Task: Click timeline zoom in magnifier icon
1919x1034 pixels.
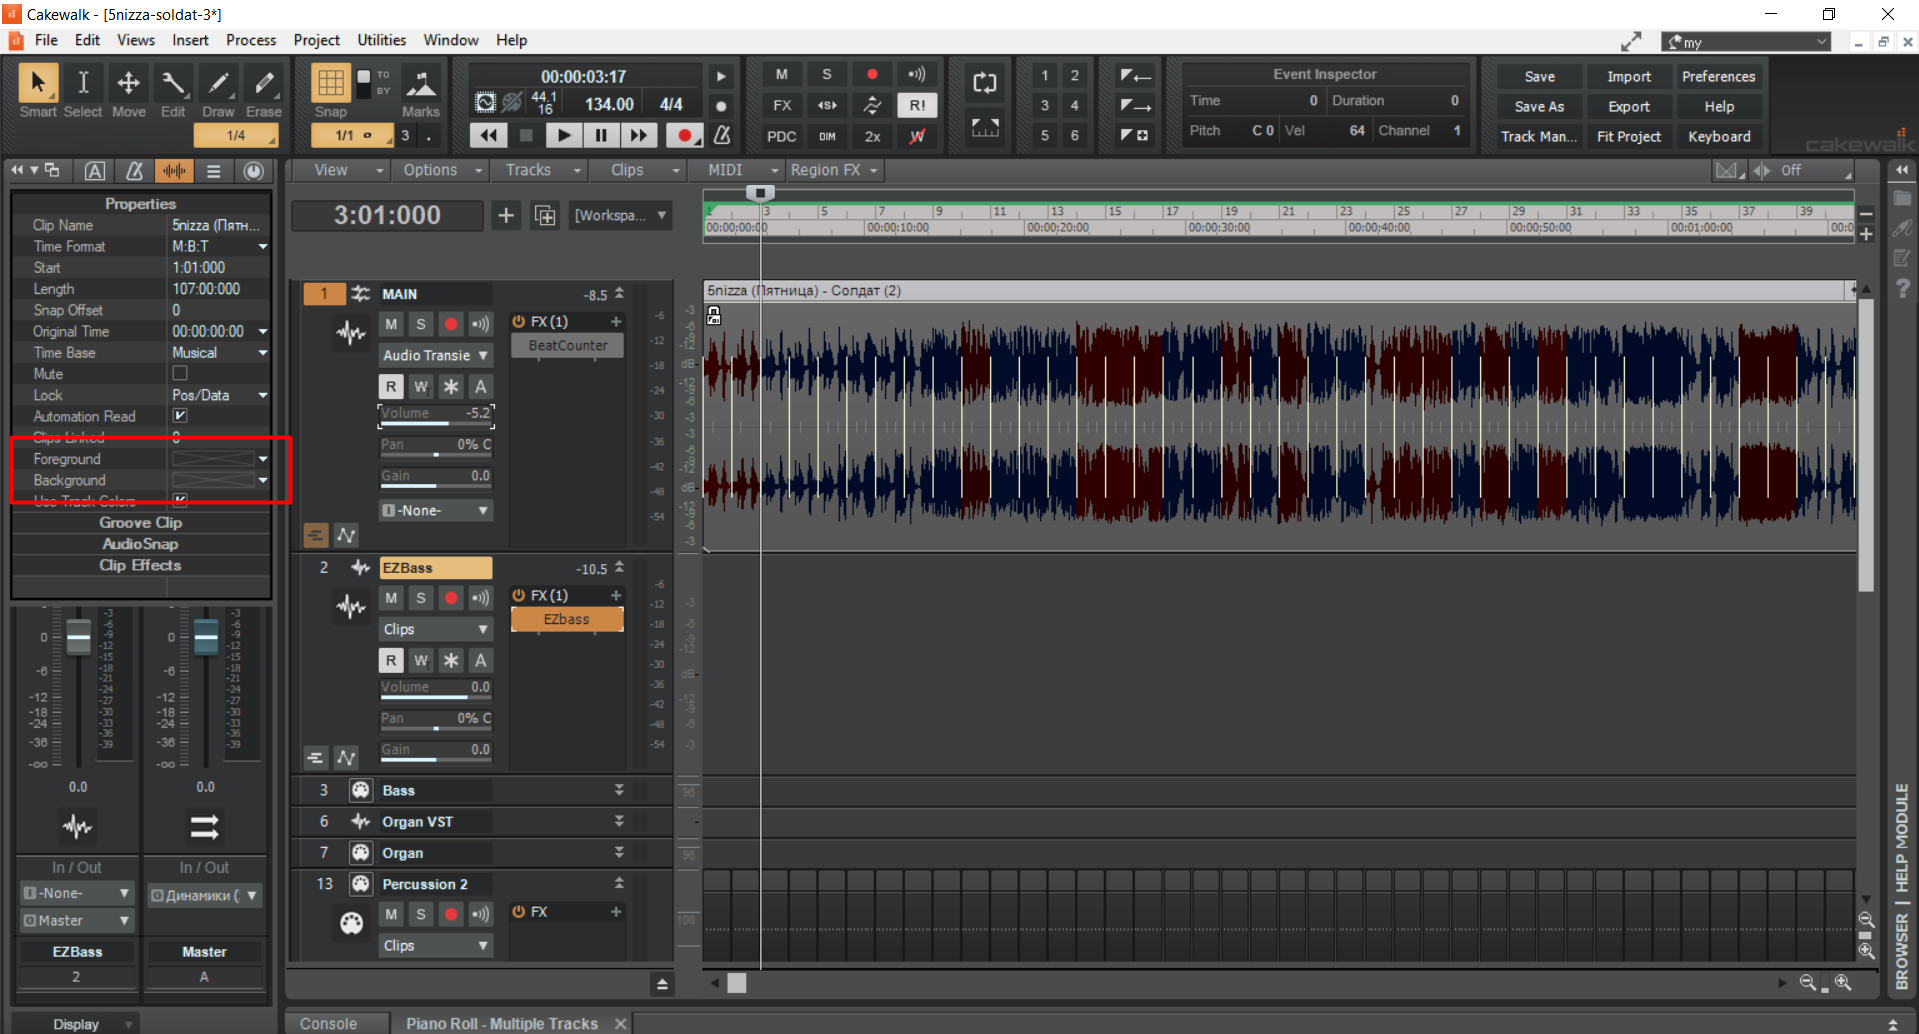Action: coord(1843,983)
